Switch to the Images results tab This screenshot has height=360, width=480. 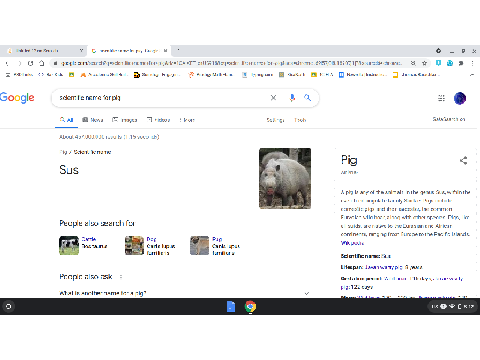125,120
